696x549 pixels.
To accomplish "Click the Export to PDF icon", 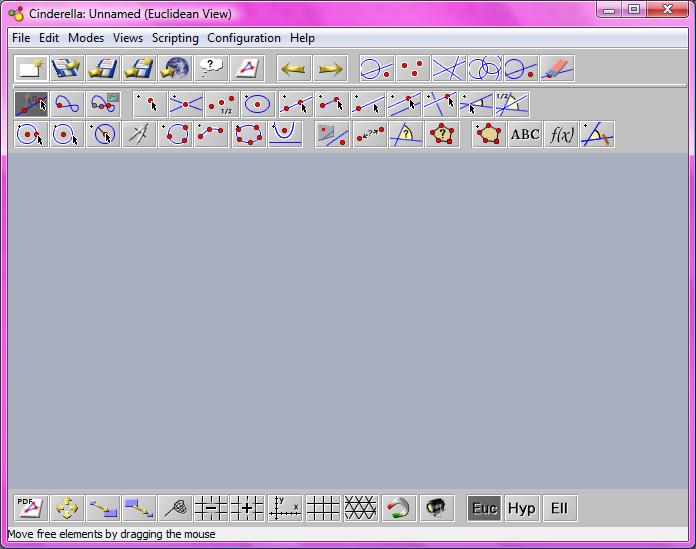I will click(29, 508).
